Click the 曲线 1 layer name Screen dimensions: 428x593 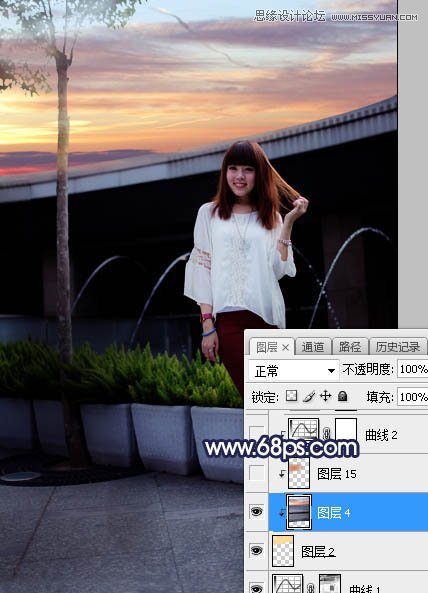click(365, 588)
